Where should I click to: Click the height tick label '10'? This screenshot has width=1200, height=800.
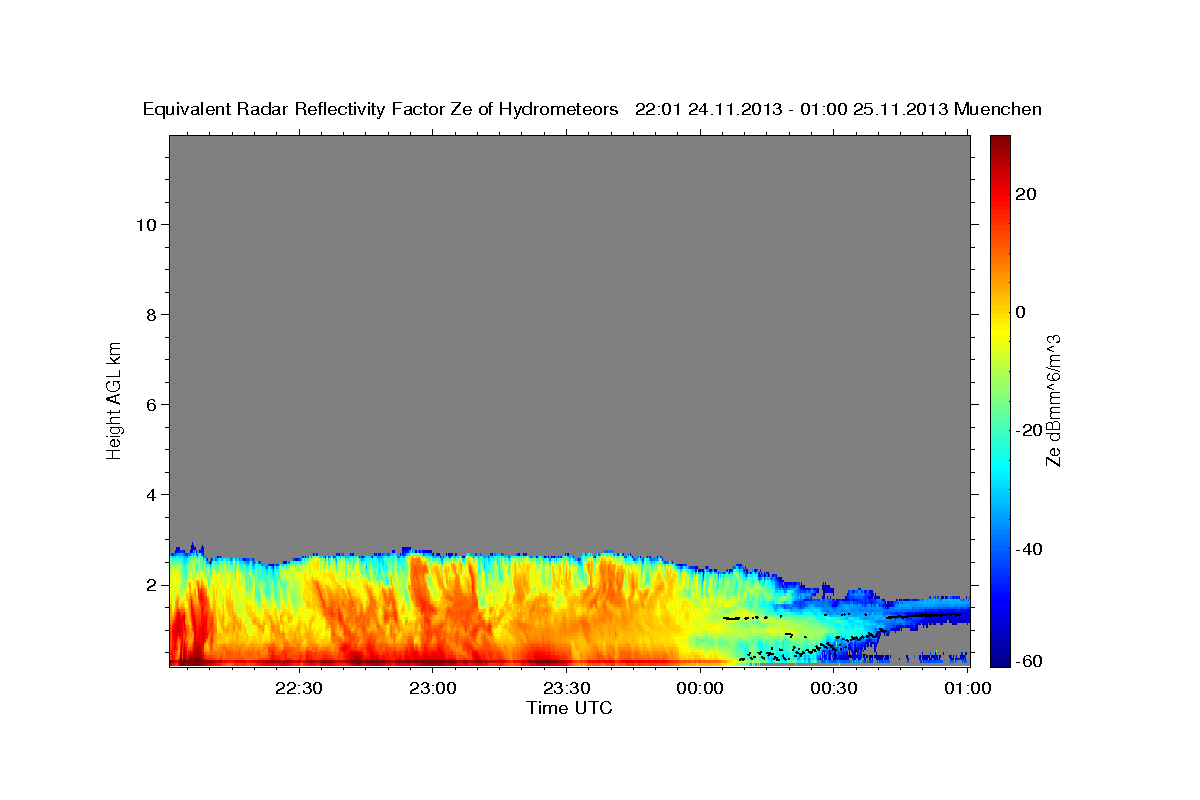pos(145,224)
